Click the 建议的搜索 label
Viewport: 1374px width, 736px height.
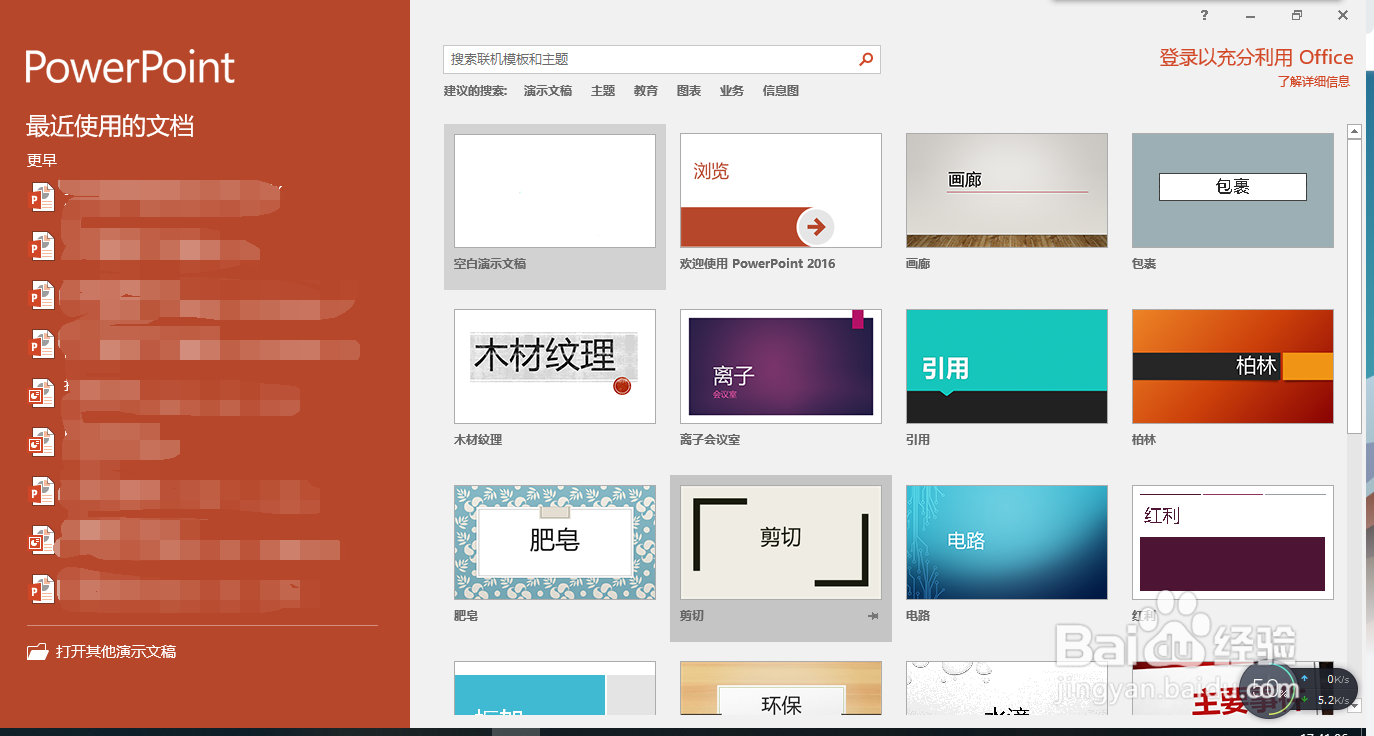tap(475, 91)
